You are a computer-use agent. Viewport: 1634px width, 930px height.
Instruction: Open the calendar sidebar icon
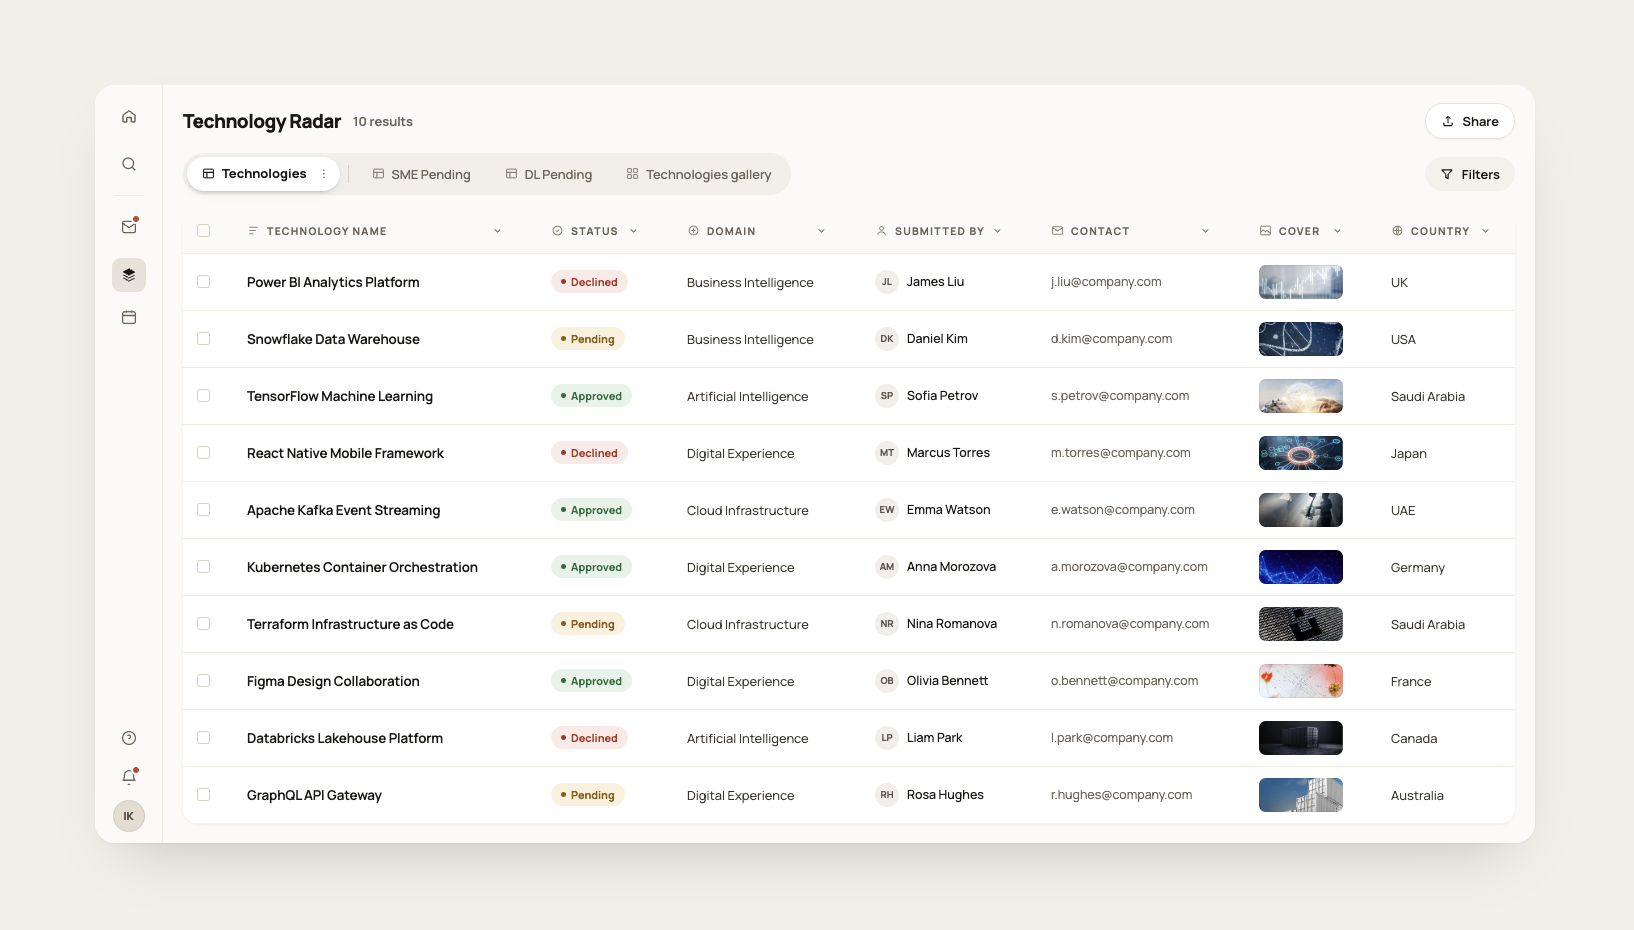[x=129, y=317]
